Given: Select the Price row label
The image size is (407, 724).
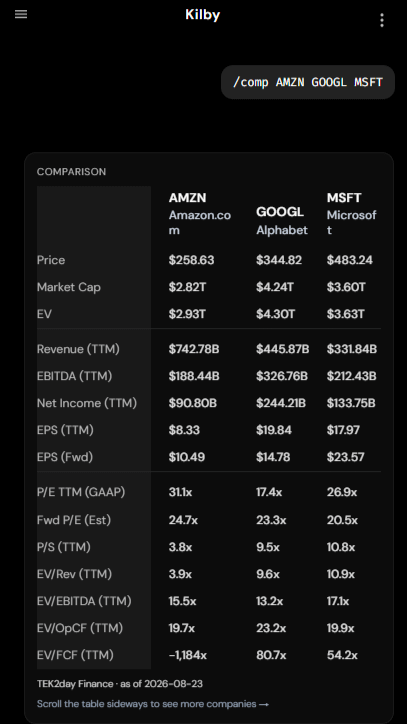Looking at the screenshot, I should tap(51, 260).
